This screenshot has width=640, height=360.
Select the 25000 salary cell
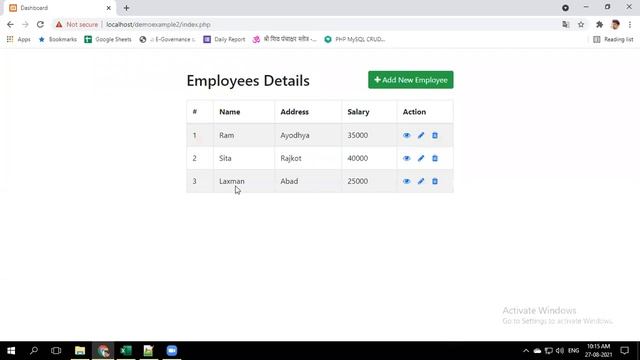369,181
